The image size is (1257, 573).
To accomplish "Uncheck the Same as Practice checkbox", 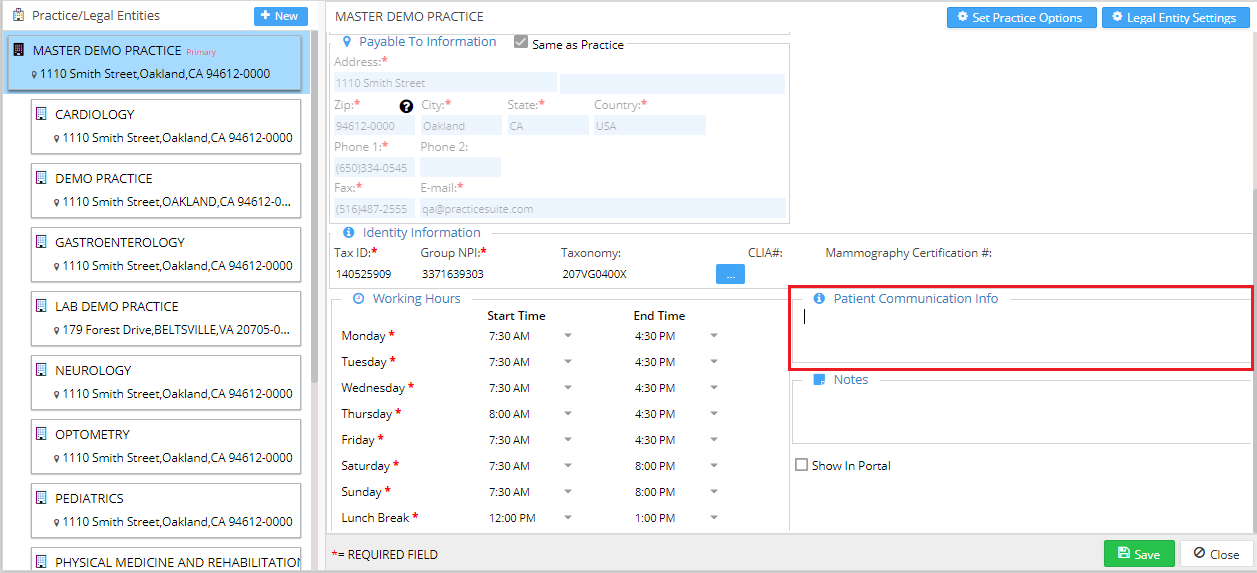I will (x=521, y=42).
